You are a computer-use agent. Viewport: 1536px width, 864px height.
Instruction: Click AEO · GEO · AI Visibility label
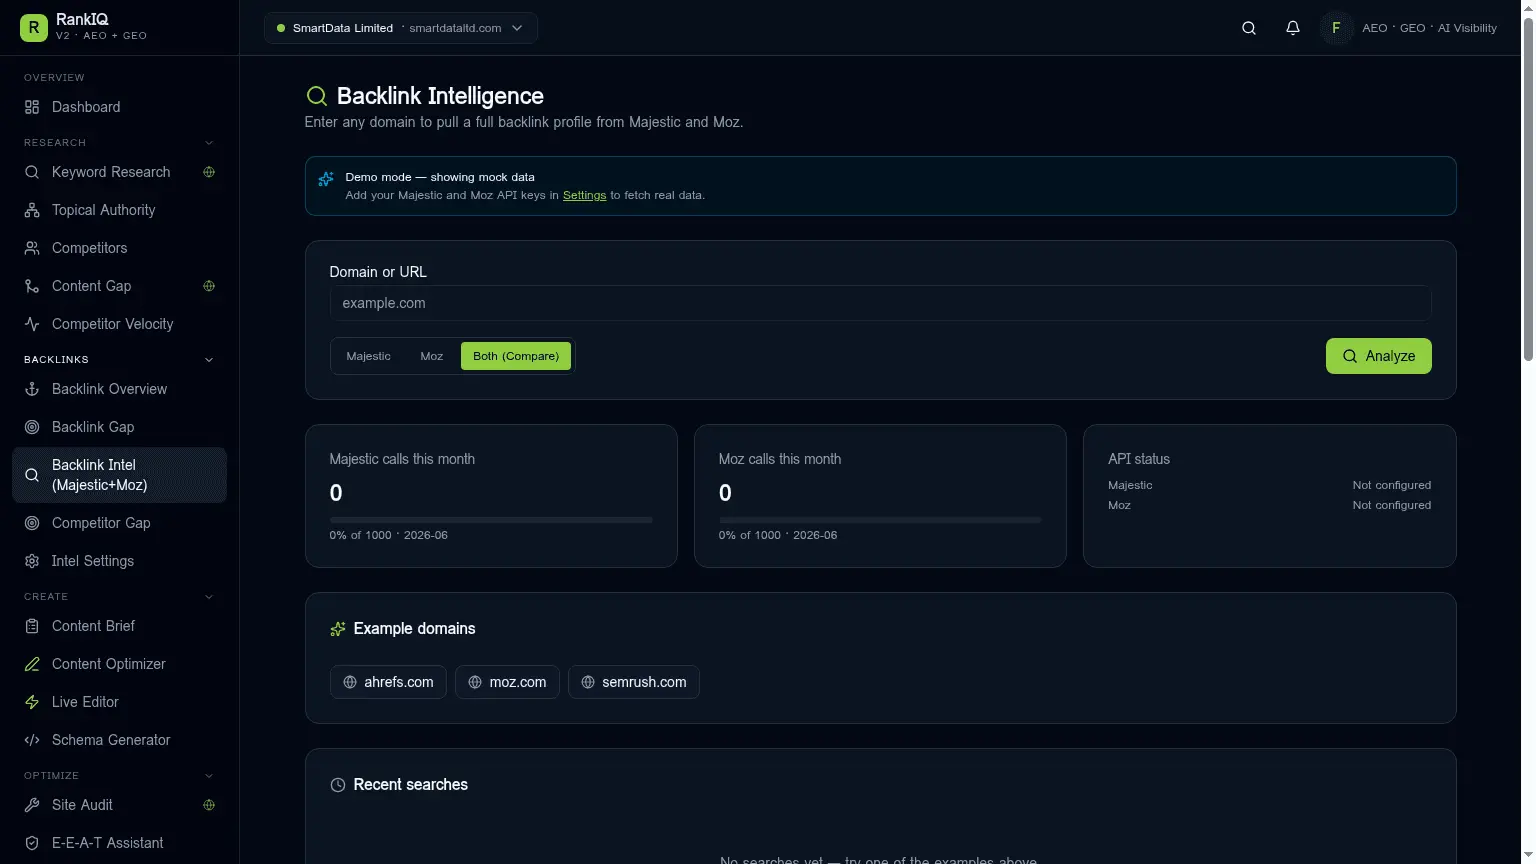click(x=1429, y=28)
